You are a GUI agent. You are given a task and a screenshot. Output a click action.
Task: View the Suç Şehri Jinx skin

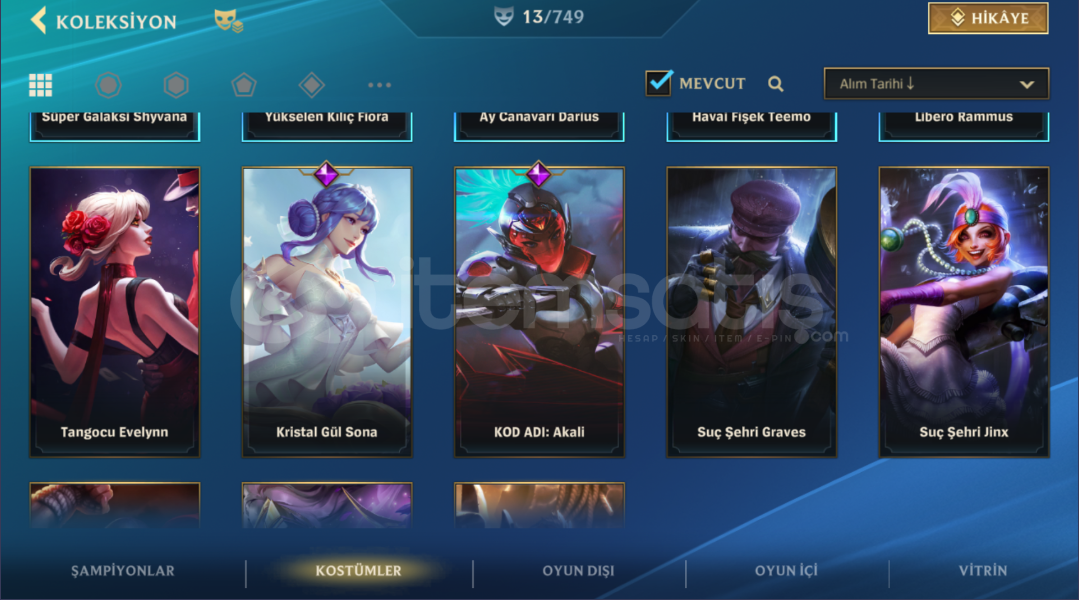point(963,312)
